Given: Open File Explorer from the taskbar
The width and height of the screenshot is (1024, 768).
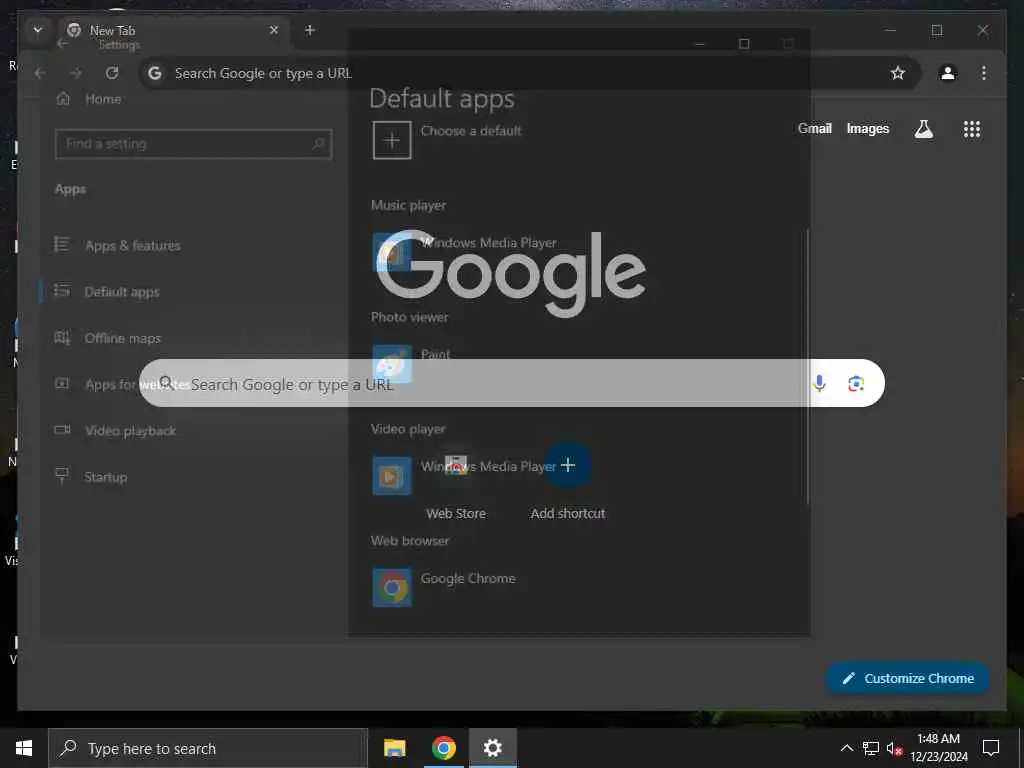Looking at the screenshot, I should click(x=394, y=748).
